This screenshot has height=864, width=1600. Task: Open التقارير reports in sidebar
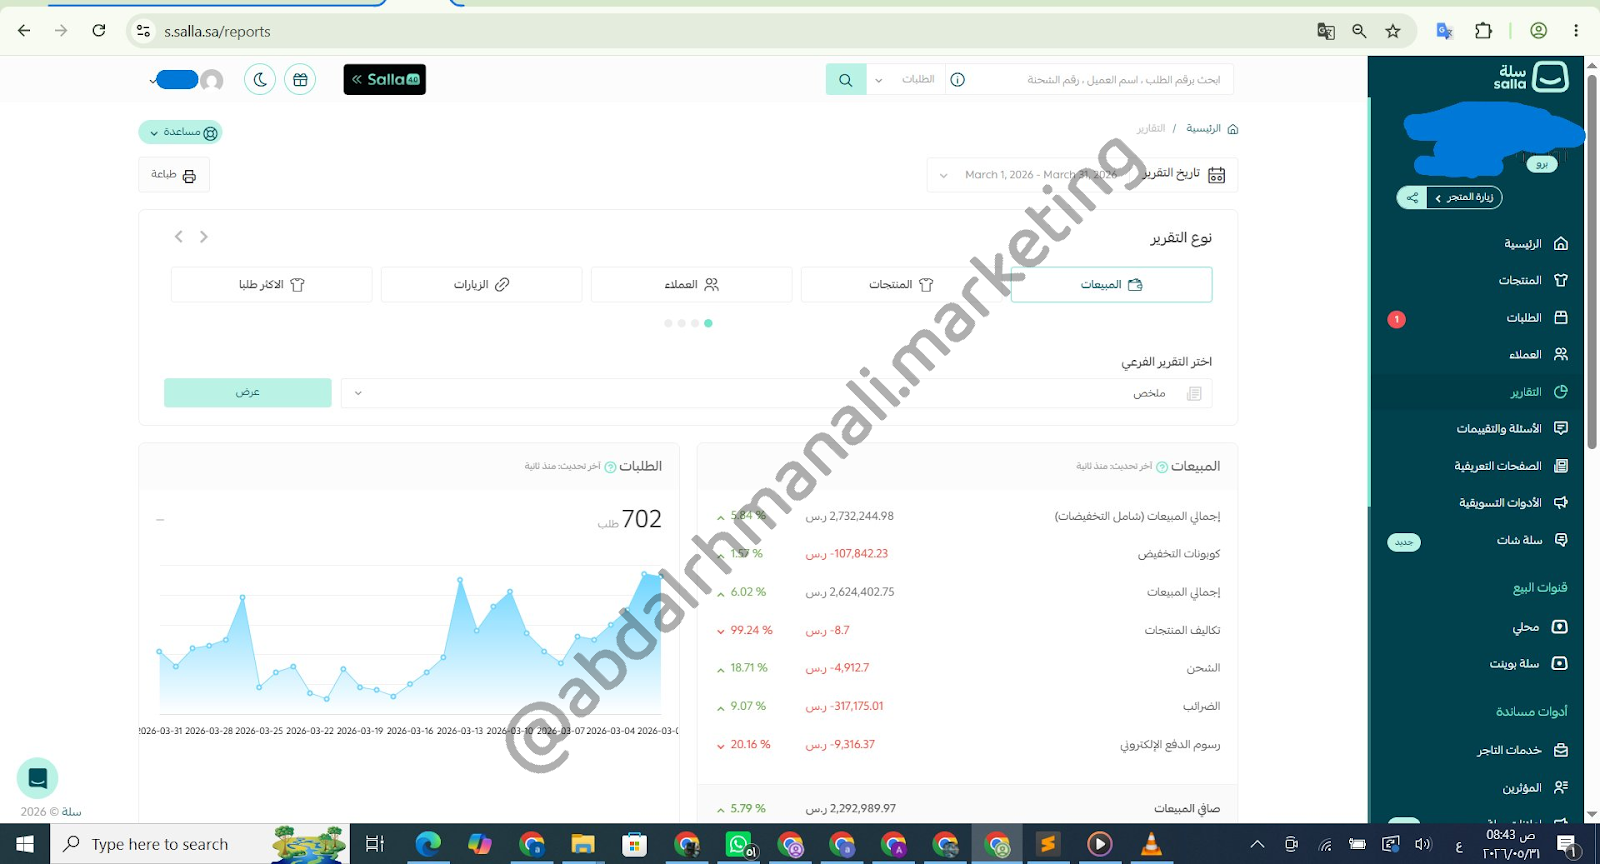tap(1538, 392)
